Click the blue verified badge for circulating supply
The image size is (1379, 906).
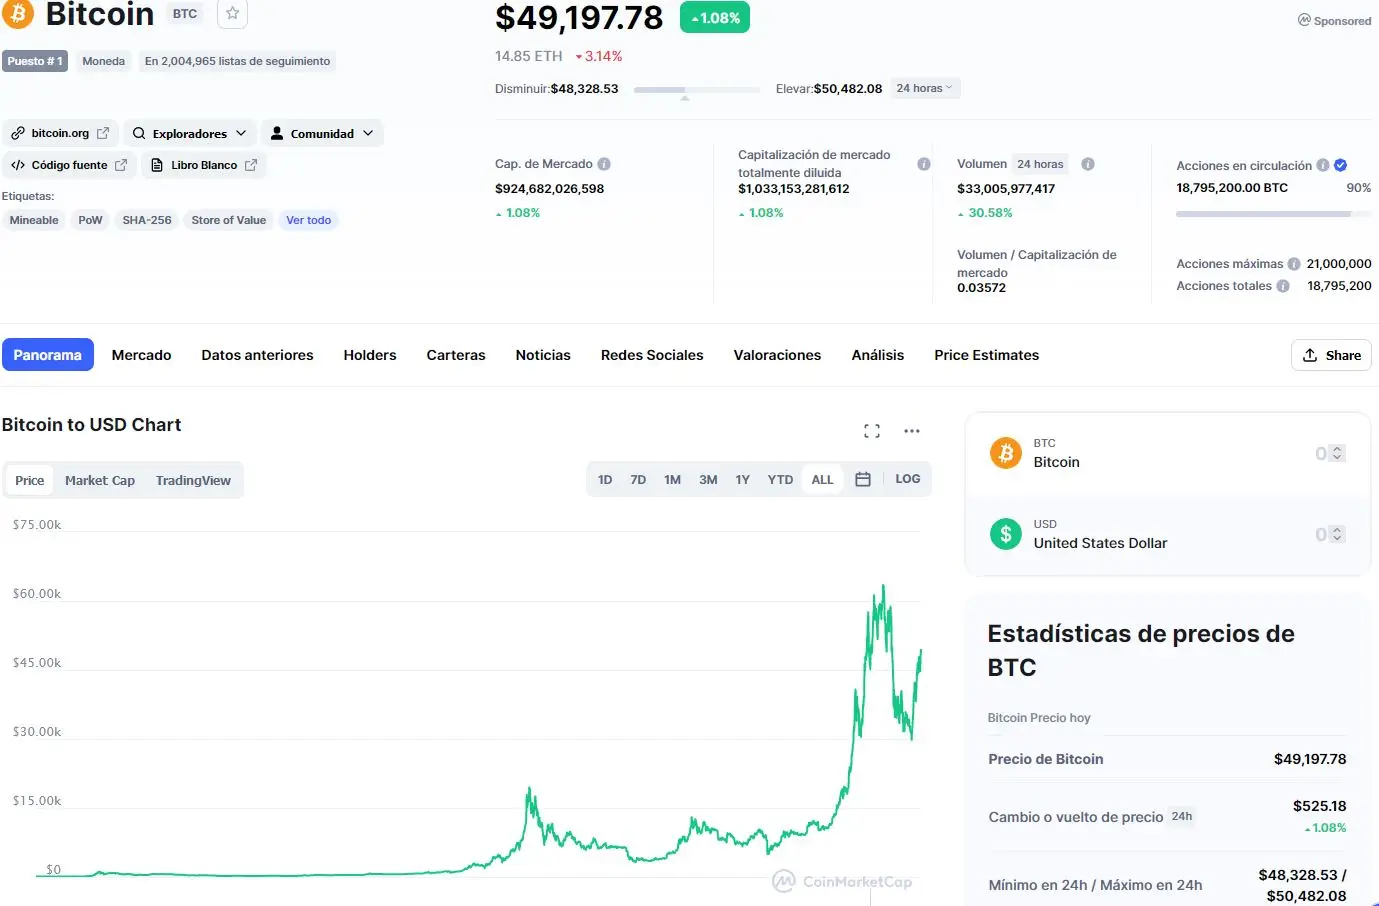(x=1341, y=165)
